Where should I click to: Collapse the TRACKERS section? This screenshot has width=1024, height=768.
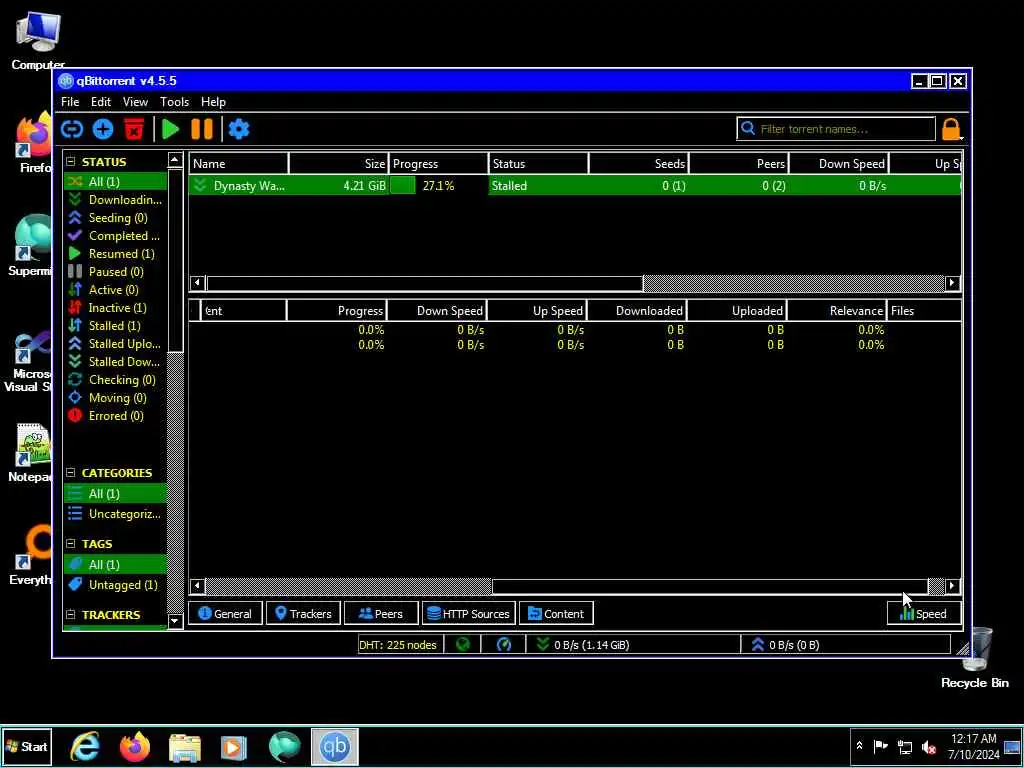(71, 615)
